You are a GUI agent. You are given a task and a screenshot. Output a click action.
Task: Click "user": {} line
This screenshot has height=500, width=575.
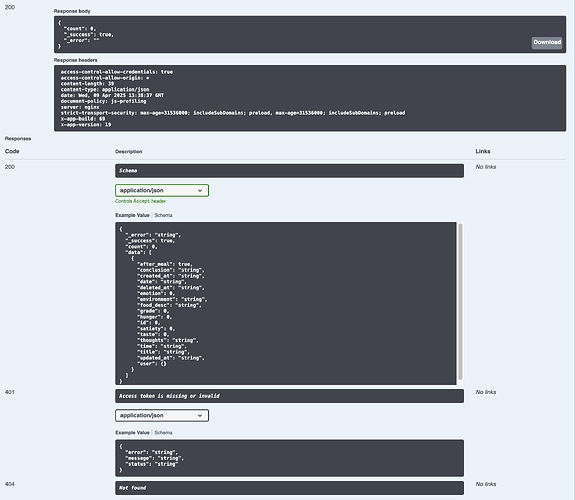(x=151, y=364)
